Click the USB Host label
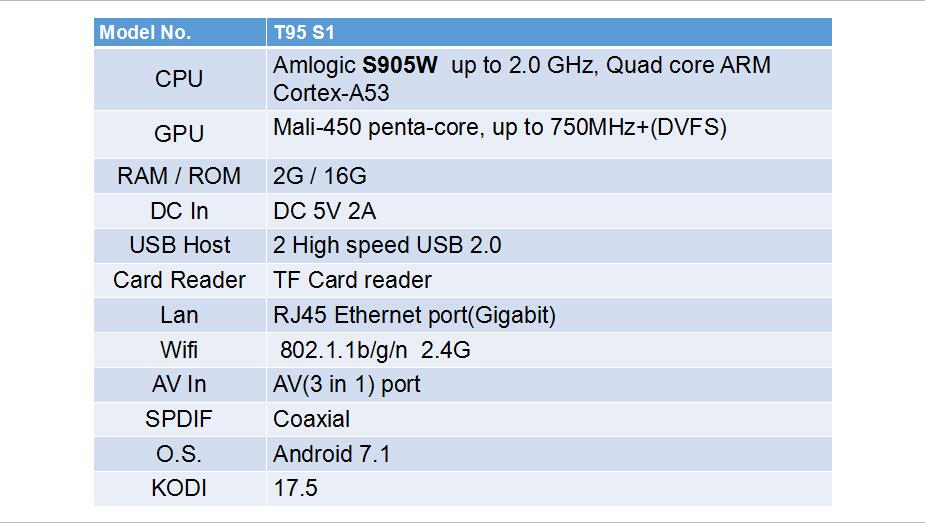Screen dimensions: 925x523 (x=179, y=245)
